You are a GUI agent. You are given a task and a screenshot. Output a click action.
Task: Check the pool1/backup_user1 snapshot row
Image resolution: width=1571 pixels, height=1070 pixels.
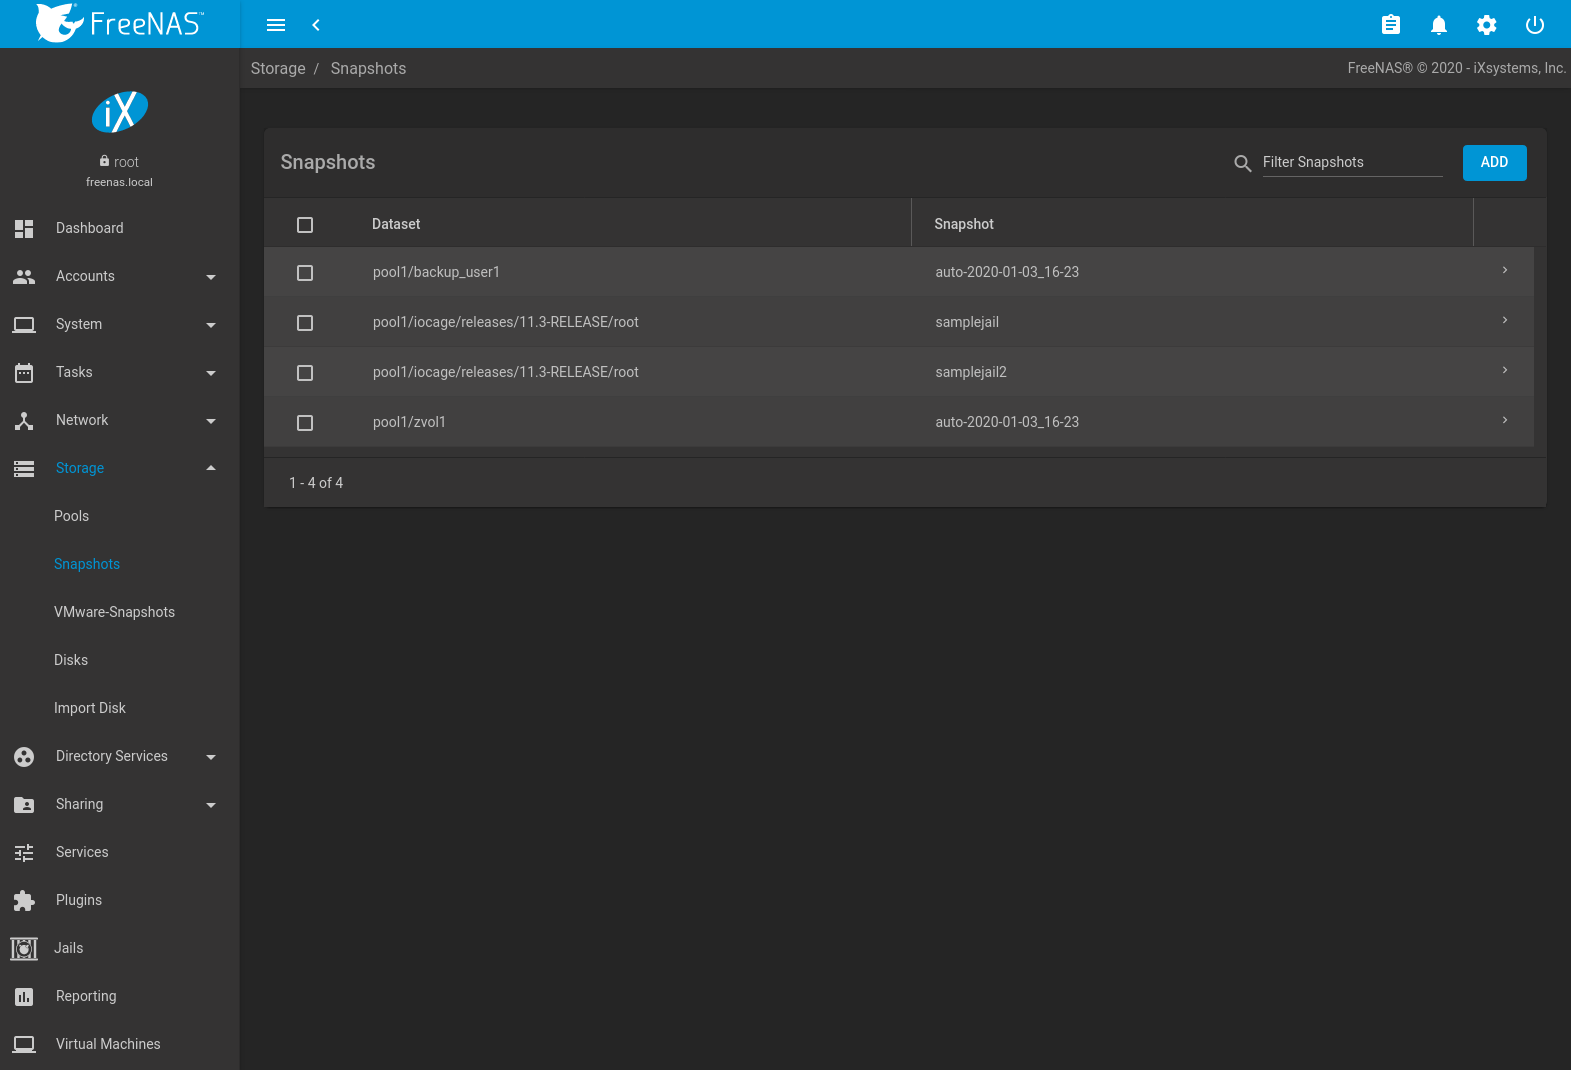point(305,273)
